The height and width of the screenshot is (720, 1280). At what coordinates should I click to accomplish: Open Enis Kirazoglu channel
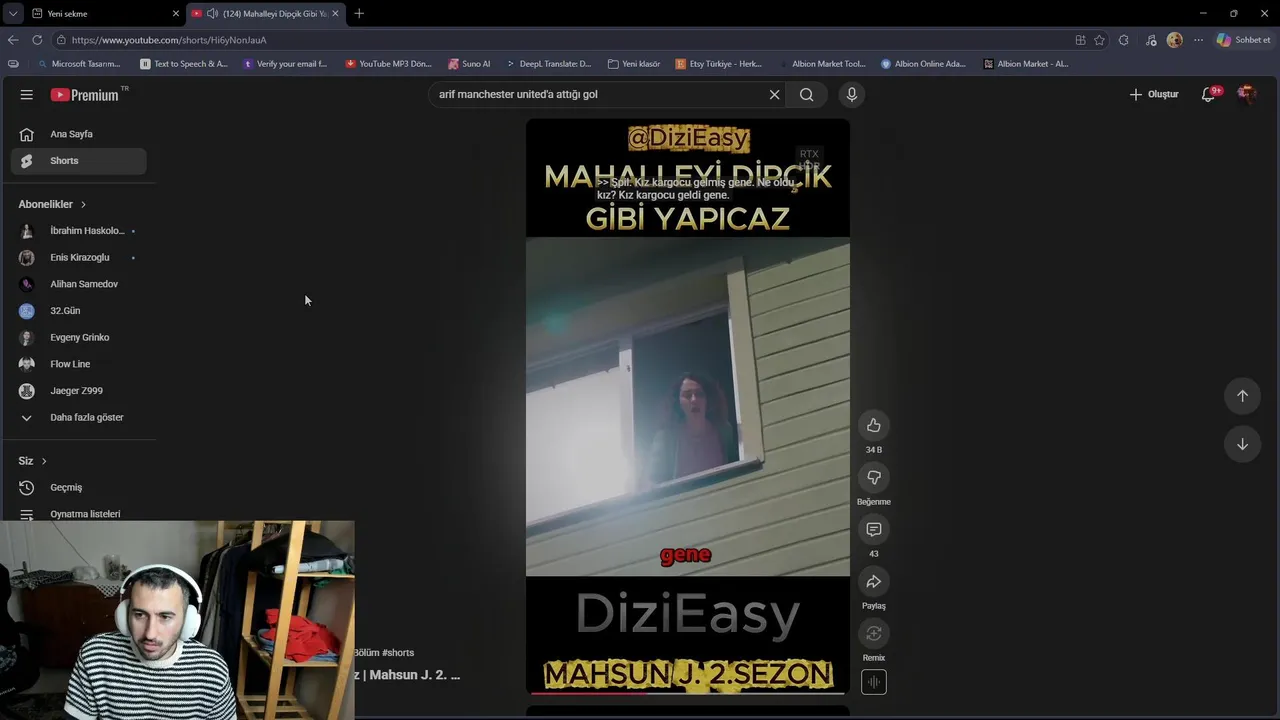(78, 257)
